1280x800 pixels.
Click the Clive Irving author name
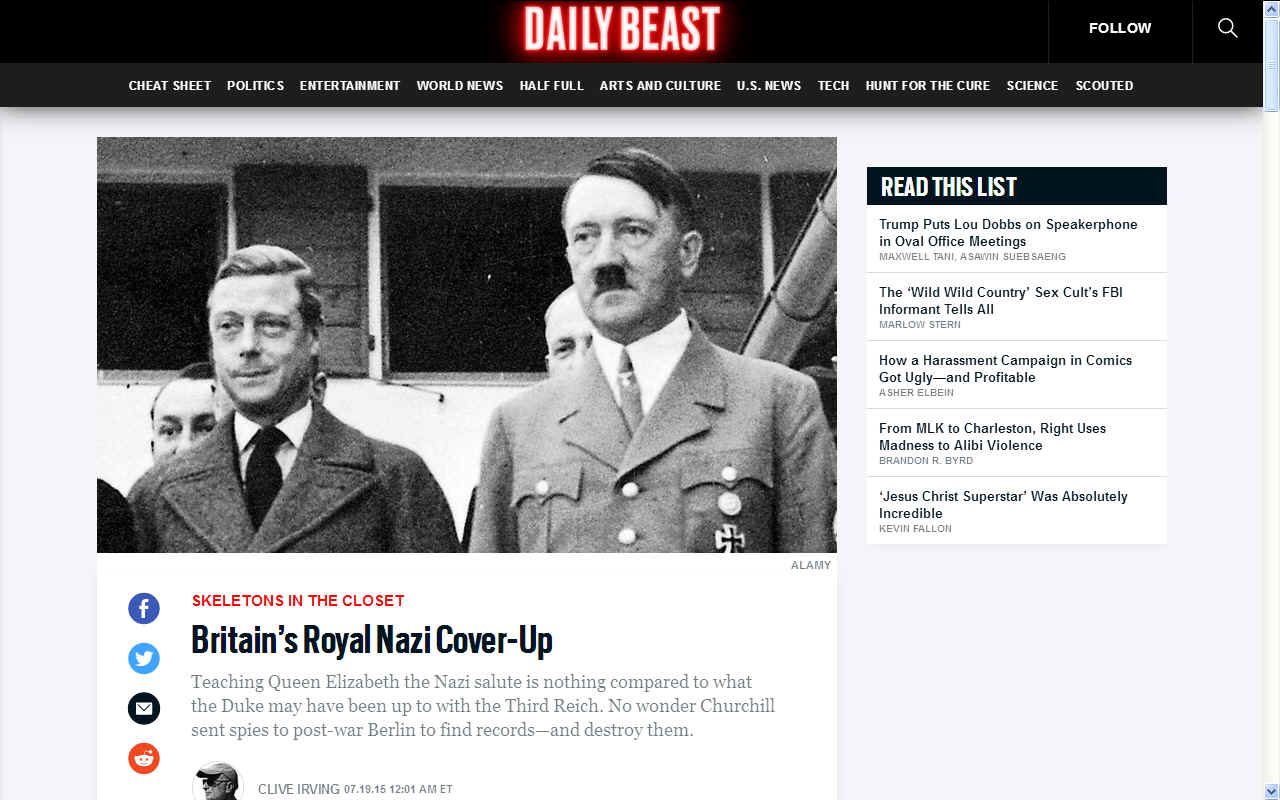(x=299, y=789)
